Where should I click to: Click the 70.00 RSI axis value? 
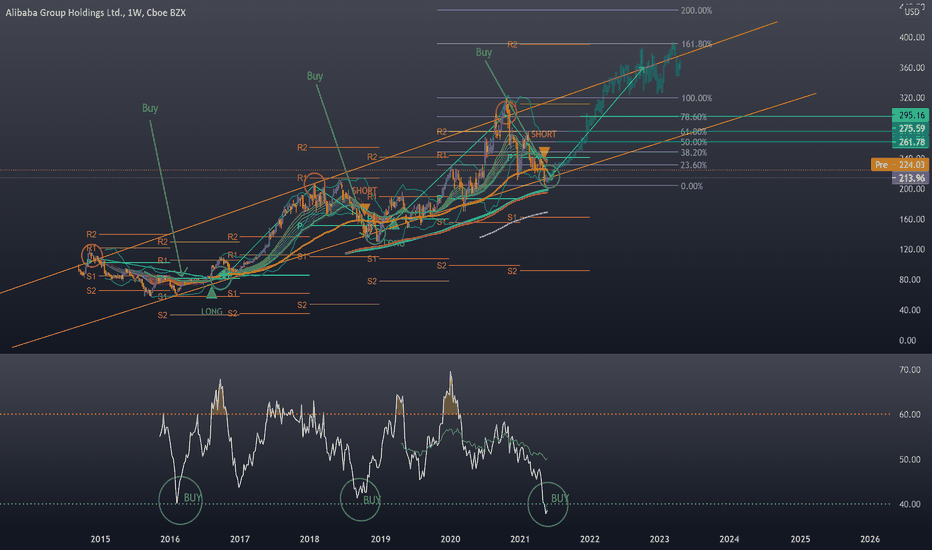(x=909, y=370)
